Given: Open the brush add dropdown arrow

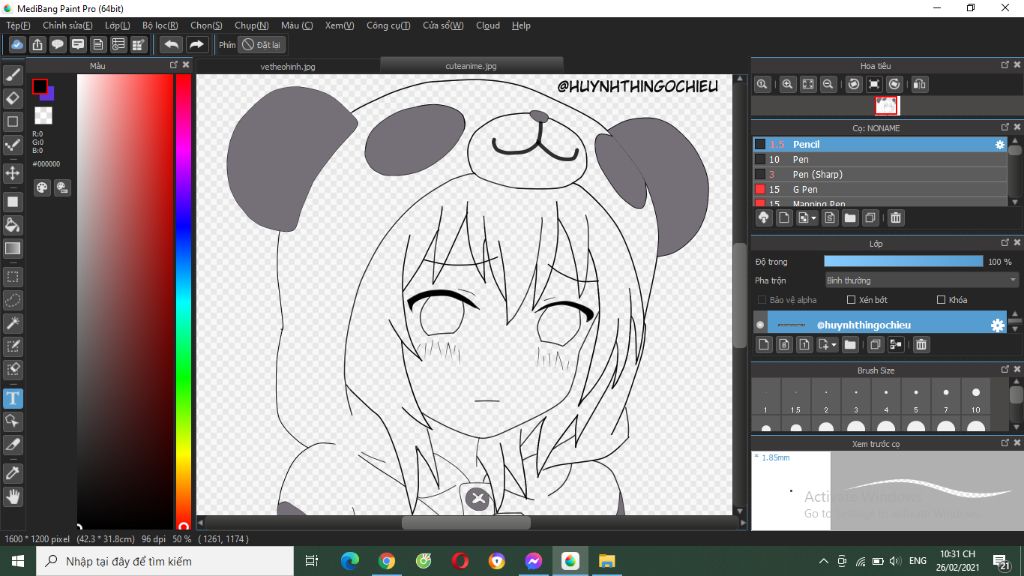Looking at the screenshot, I should point(813,218).
